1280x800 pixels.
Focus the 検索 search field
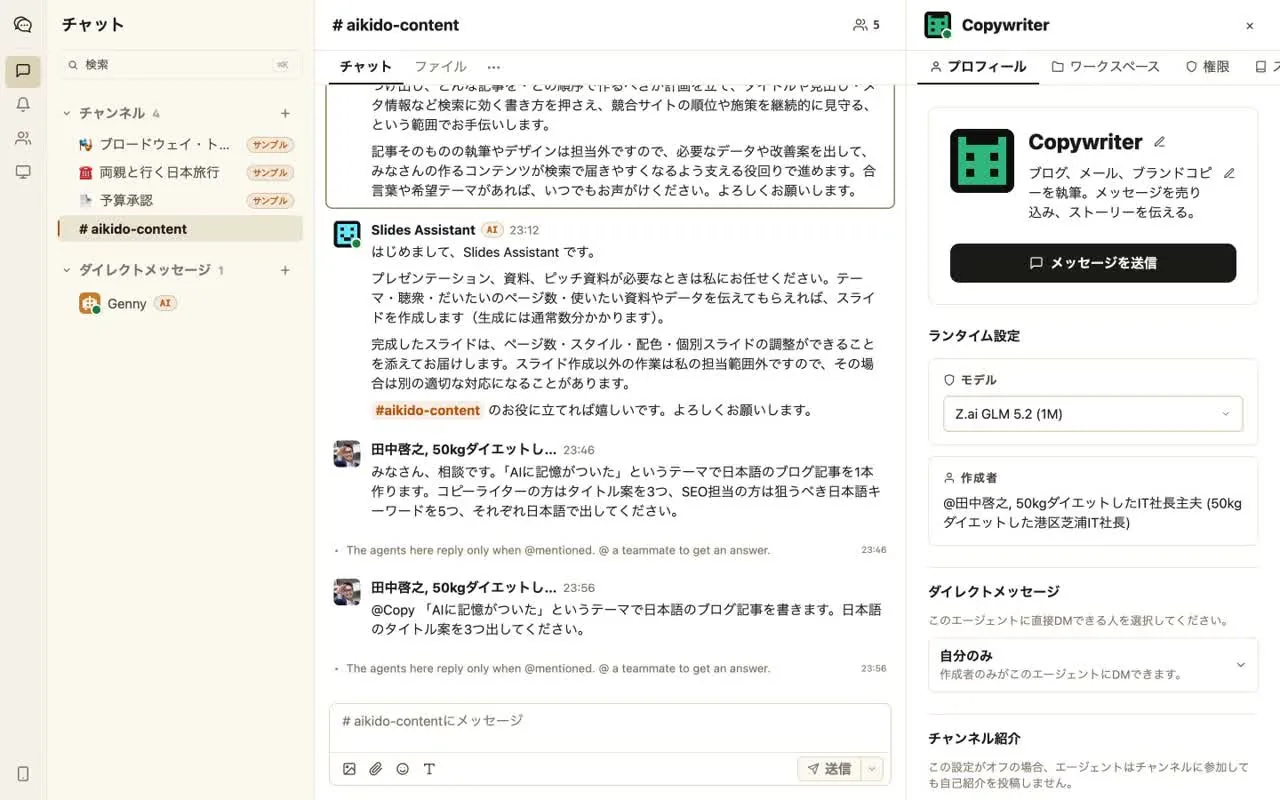[x=180, y=64]
